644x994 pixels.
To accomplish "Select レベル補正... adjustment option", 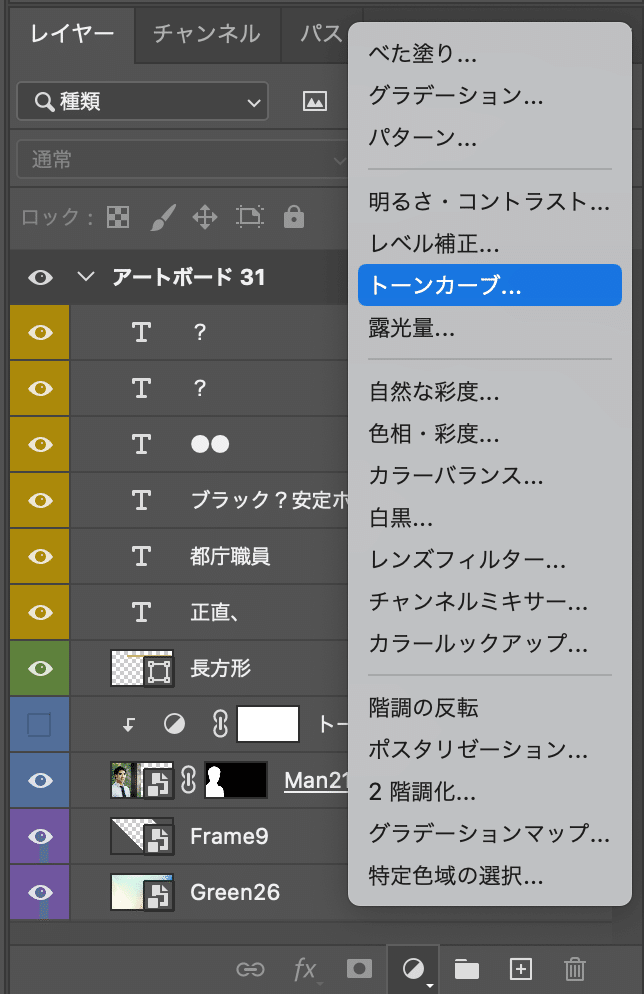I will click(434, 243).
